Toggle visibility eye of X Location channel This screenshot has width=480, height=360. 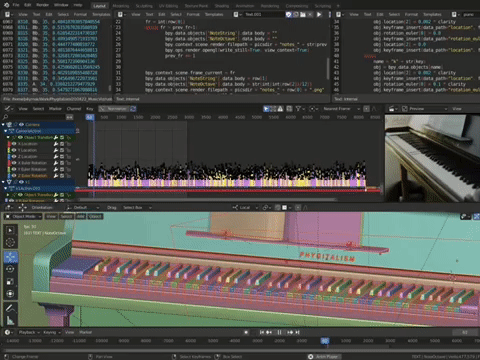[x=14, y=144]
